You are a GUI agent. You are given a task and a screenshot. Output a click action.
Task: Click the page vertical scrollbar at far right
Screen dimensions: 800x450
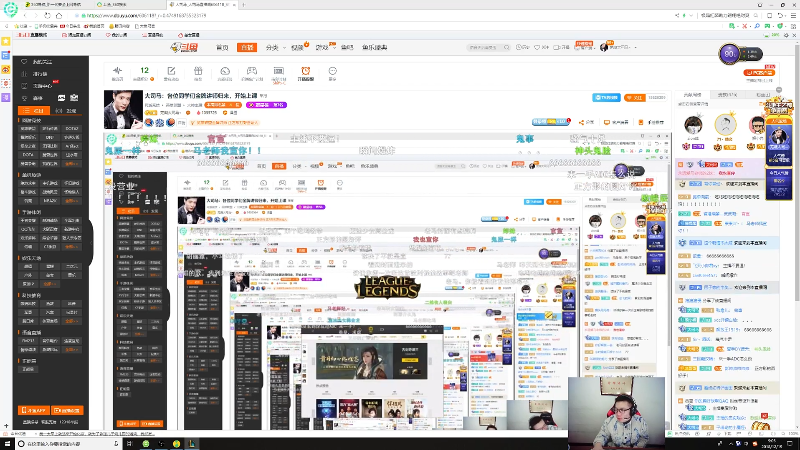797,173
